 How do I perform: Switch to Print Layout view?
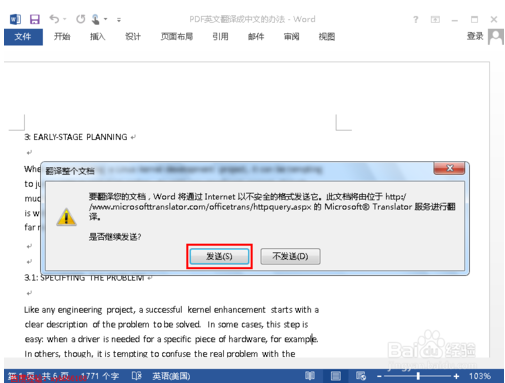(335, 376)
